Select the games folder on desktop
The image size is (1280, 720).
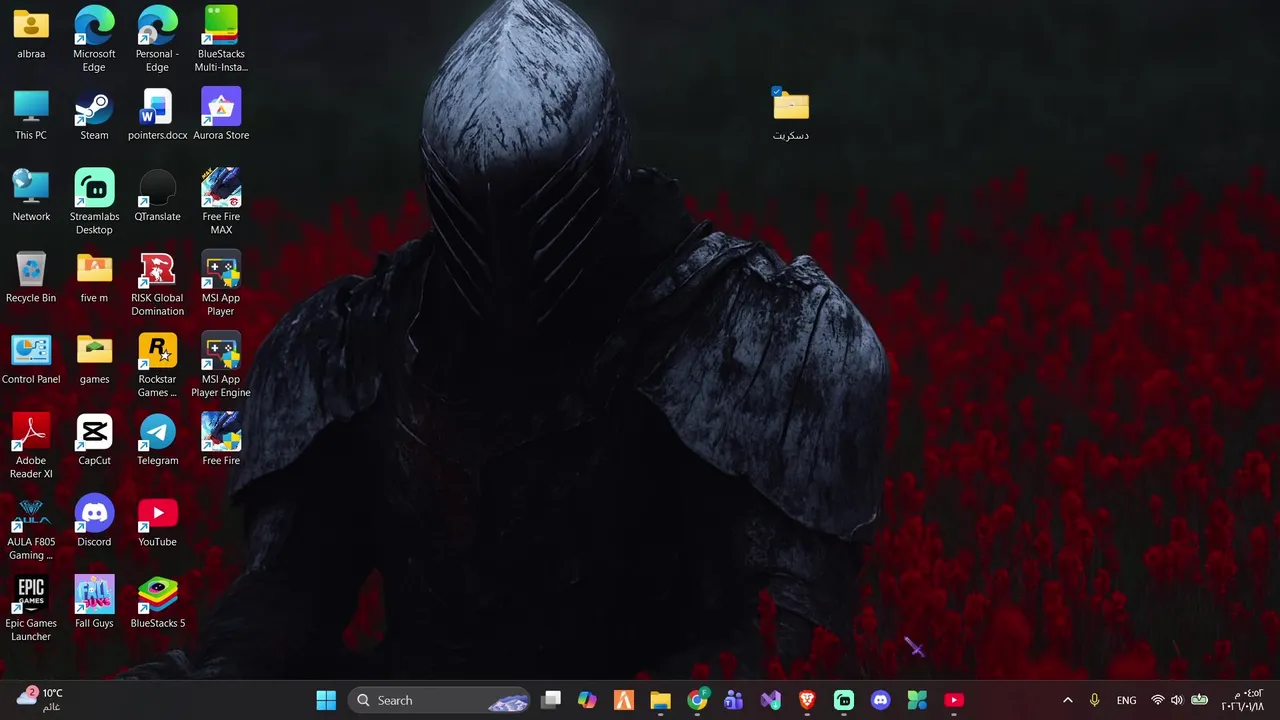(x=94, y=359)
